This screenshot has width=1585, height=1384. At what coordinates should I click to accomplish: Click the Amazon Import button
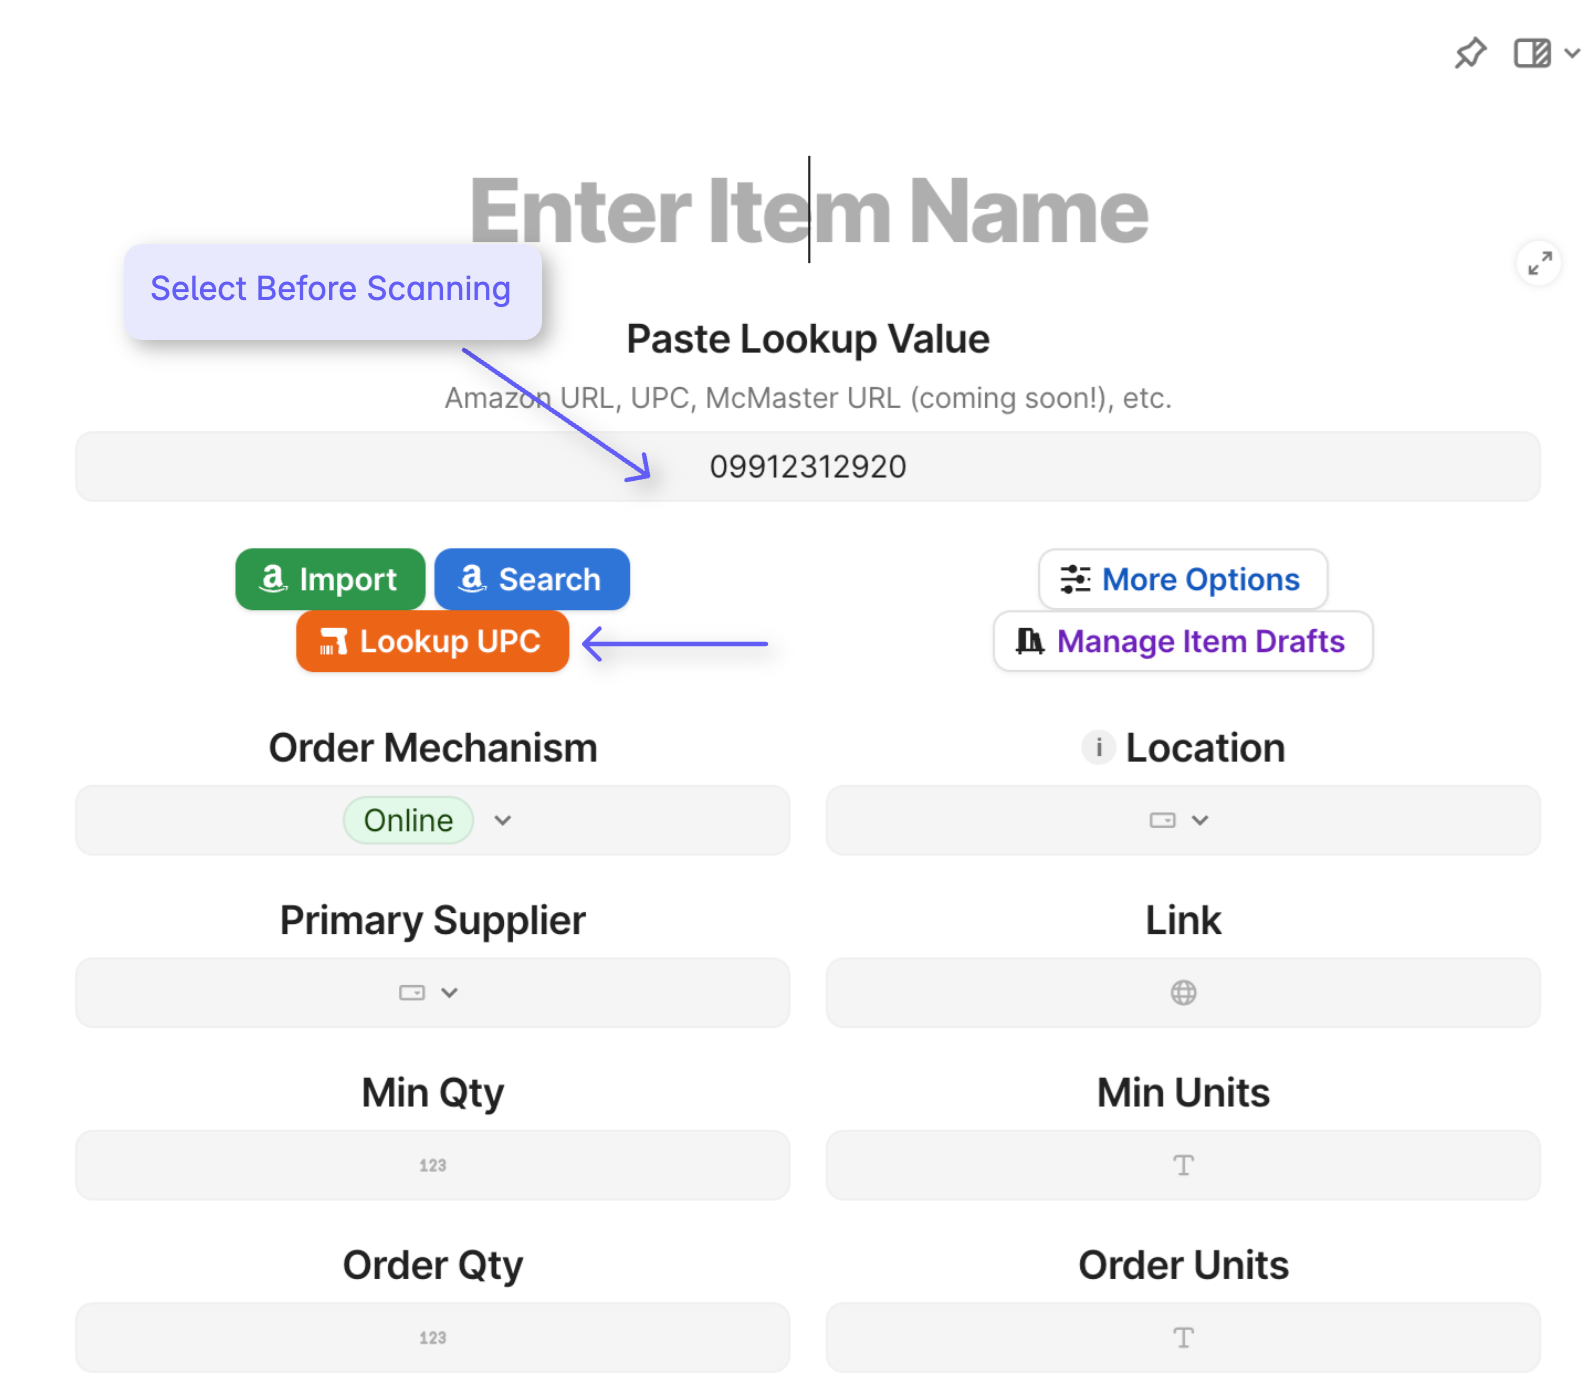click(x=330, y=579)
